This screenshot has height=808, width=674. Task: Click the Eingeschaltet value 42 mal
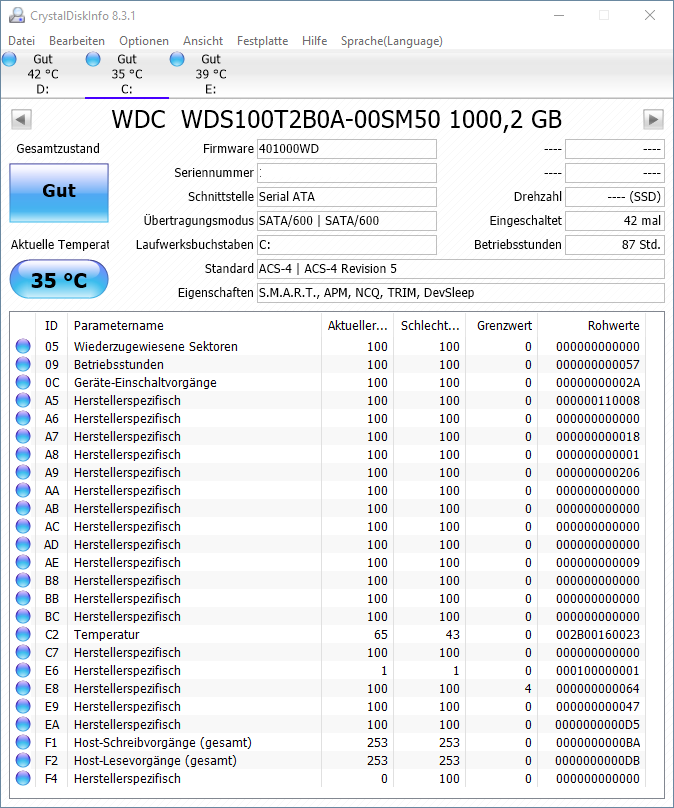pyautogui.click(x=615, y=221)
